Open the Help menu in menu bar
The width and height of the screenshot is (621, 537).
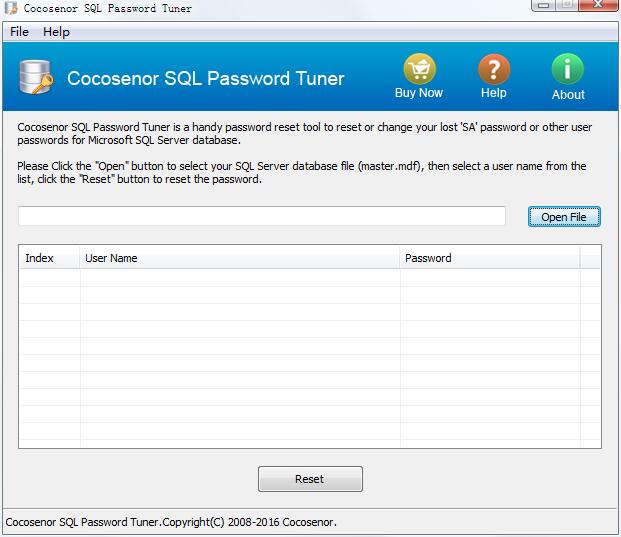pyautogui.click(x=56, y=32)
